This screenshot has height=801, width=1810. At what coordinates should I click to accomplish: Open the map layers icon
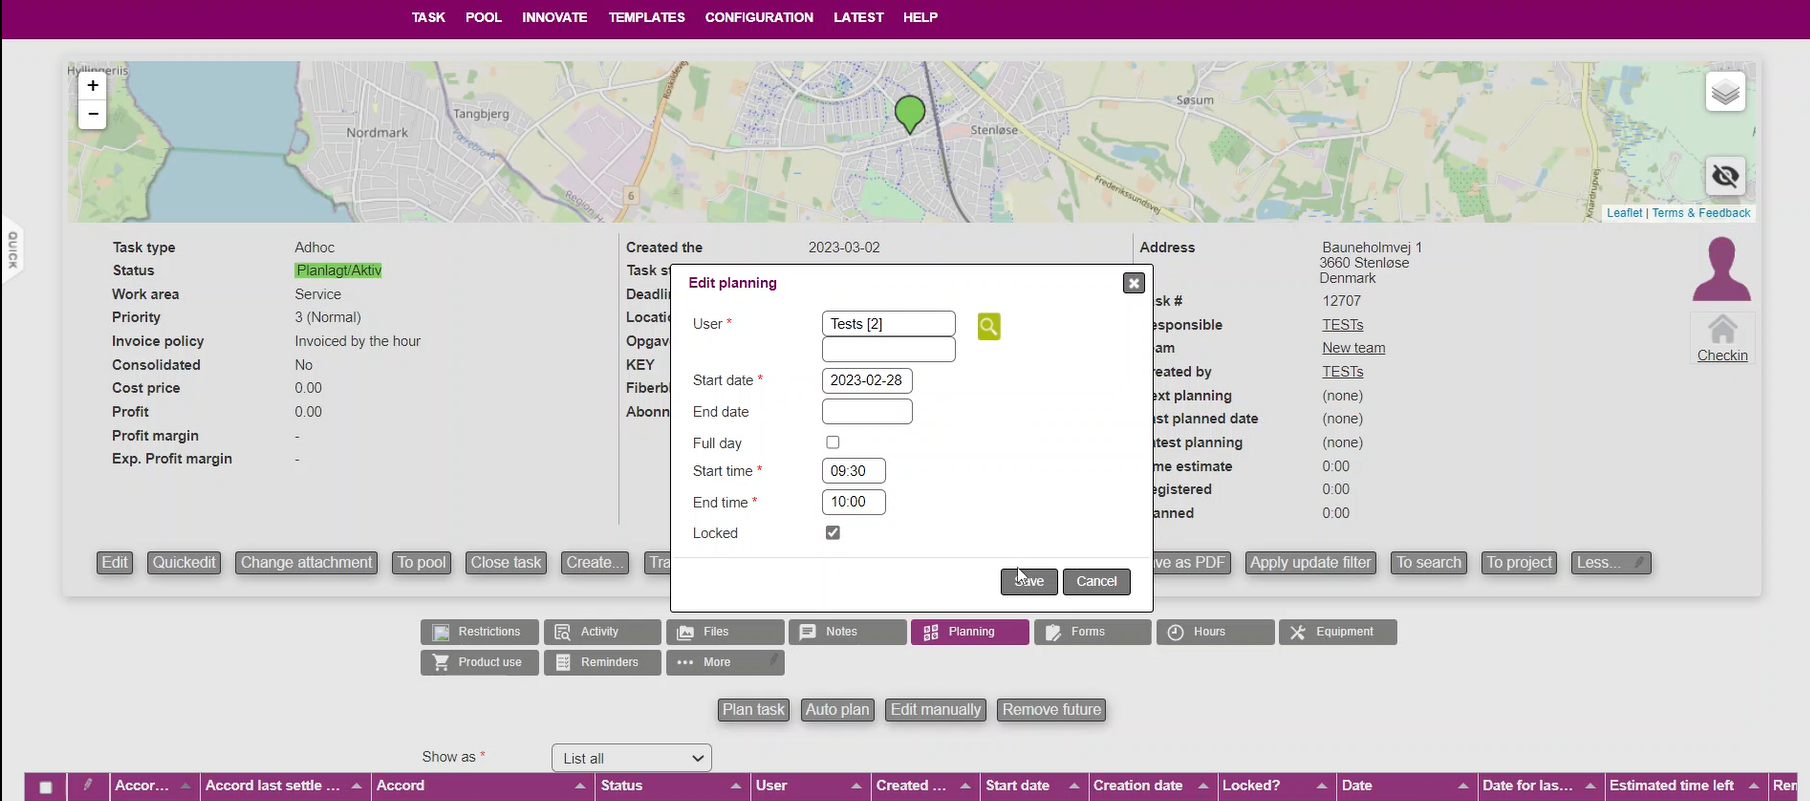(x=1725, y=93)
